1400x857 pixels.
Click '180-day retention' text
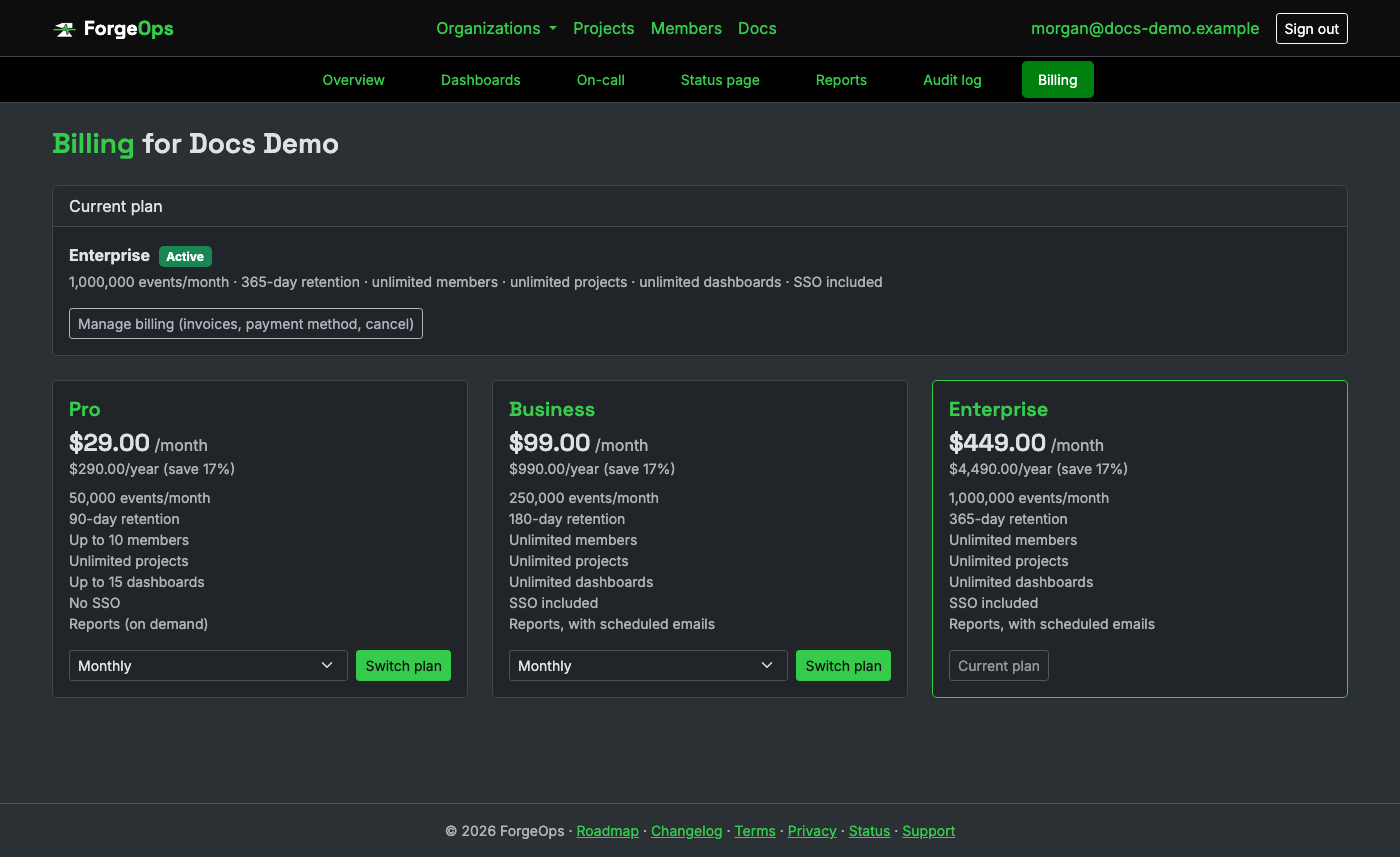point(567,519)
